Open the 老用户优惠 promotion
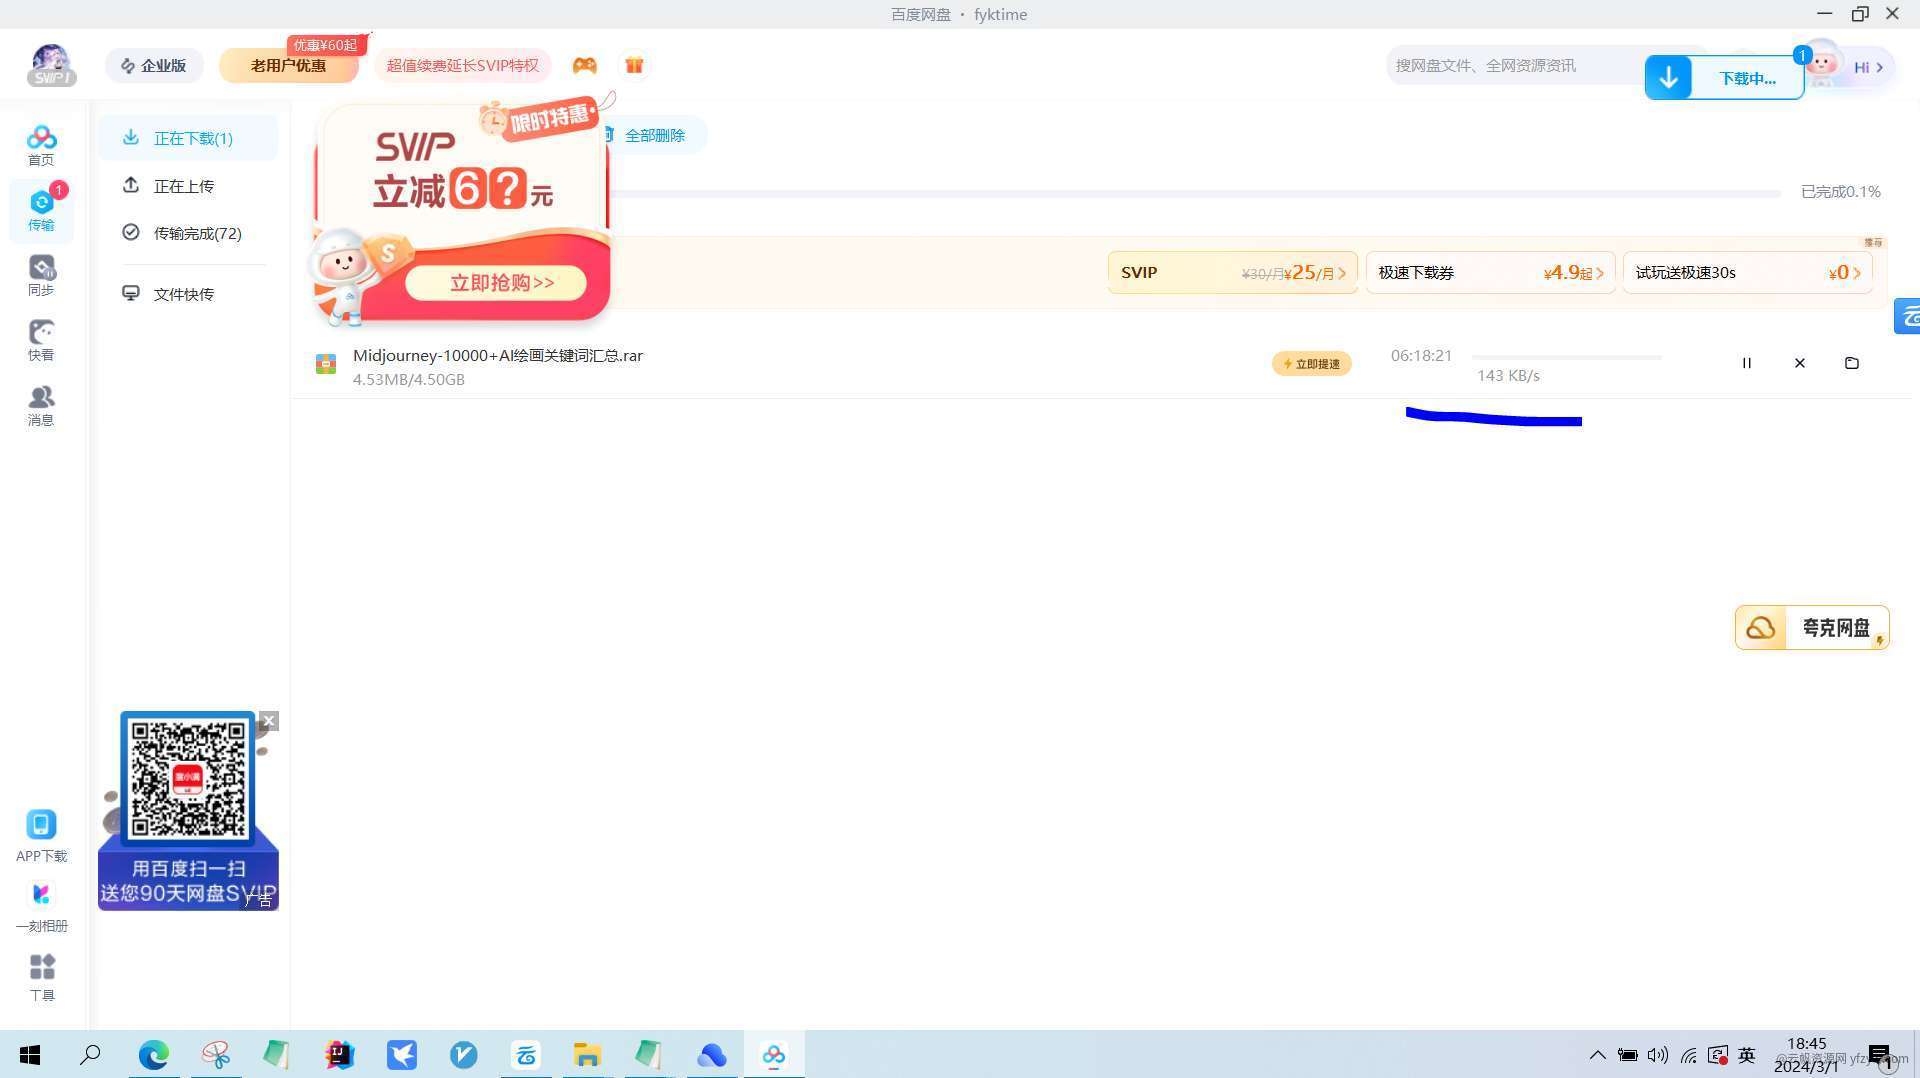The height and width of the screenshot is (1078, 1920). tap(288, 65)
